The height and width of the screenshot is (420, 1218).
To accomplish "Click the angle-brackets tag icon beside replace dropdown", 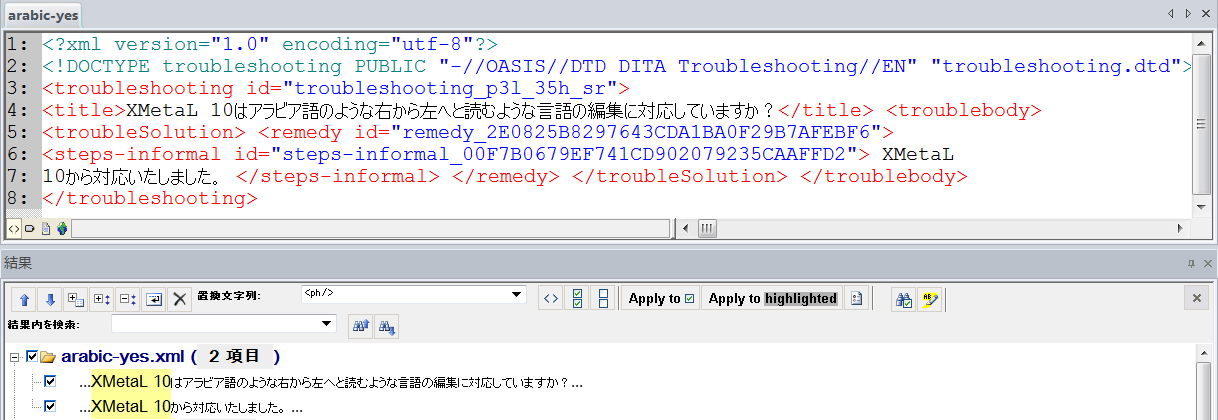I will (x=549, y=299).
